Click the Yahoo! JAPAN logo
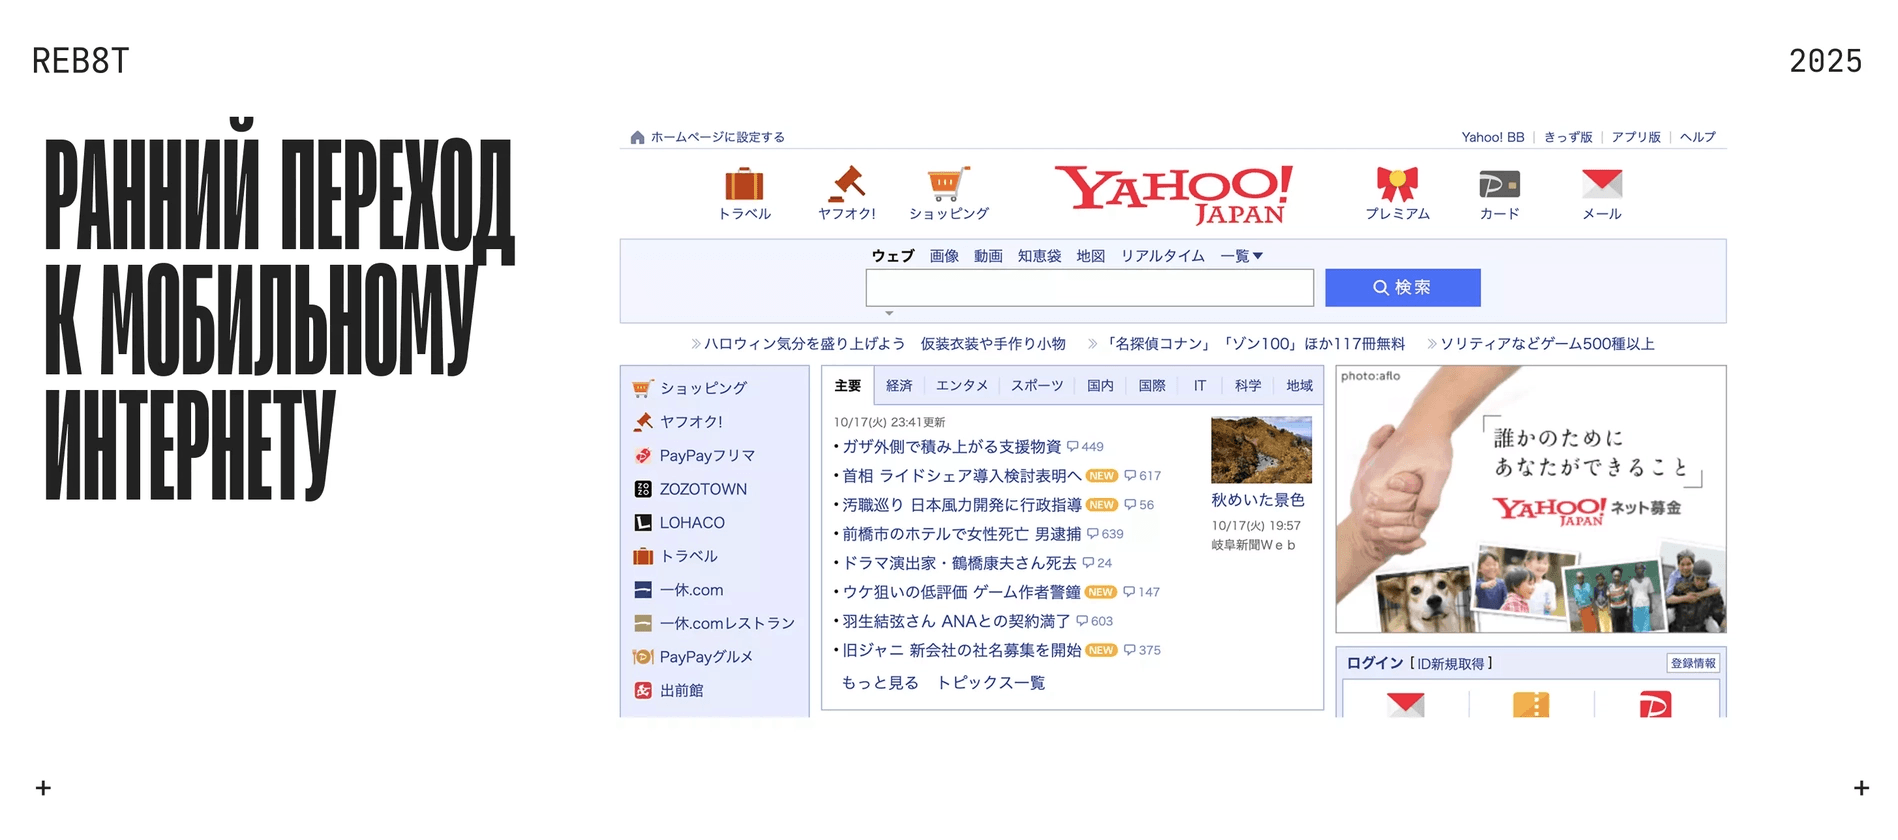The height and width of the screenshot is (840, 1898). pos(1174,195)
